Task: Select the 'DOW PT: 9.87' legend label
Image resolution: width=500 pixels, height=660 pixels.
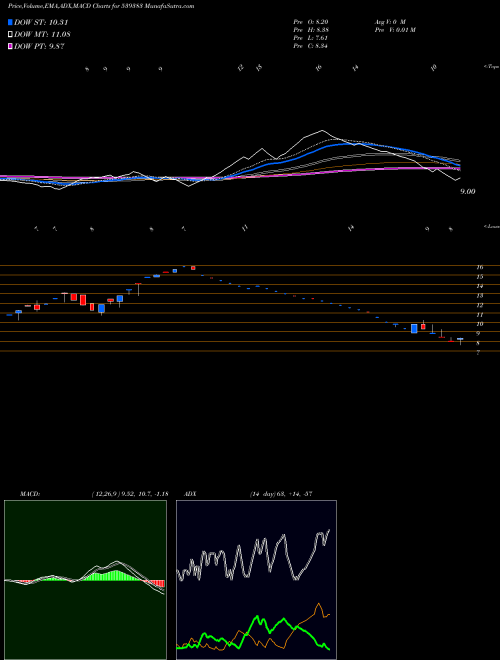Action: [x=39, y=47]
